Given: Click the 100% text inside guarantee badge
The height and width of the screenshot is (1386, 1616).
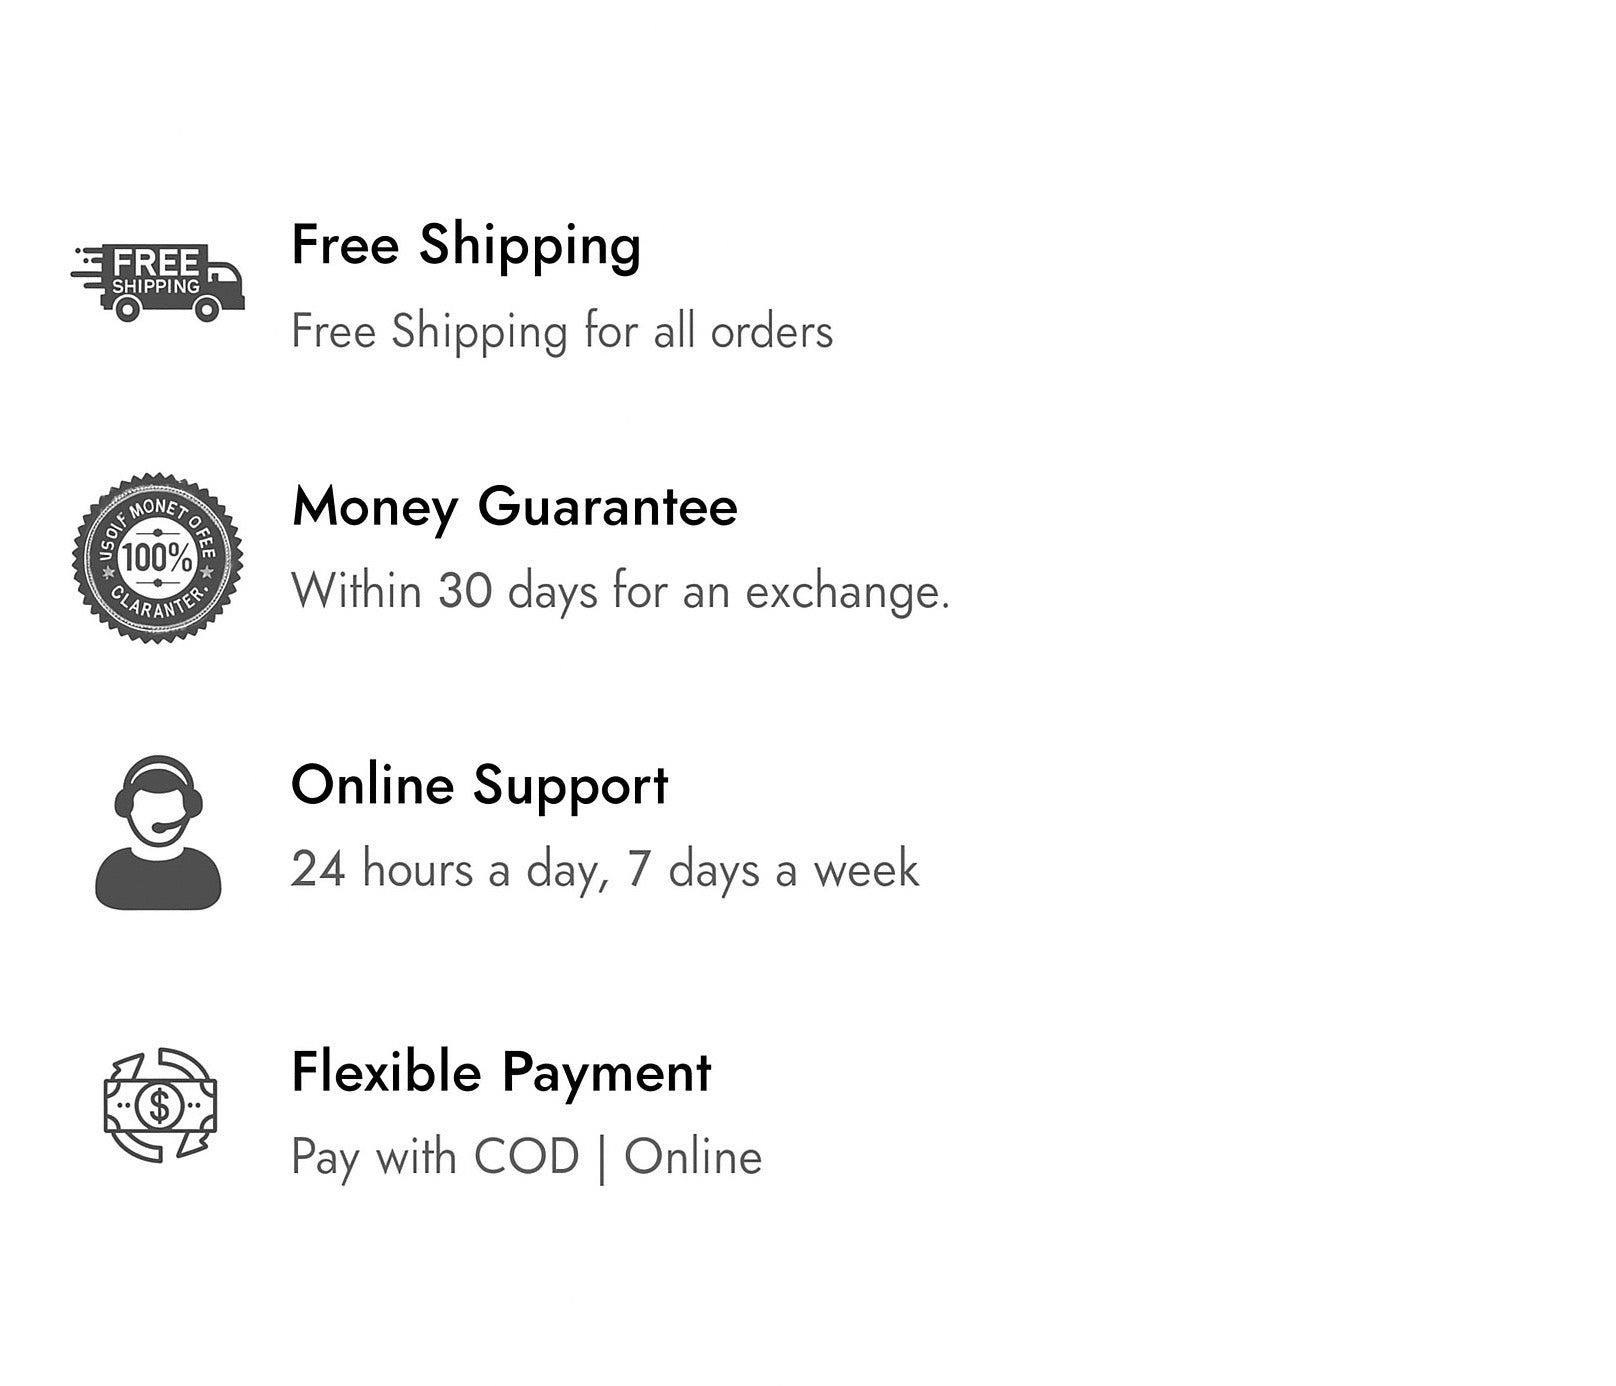Looking at the screenshot, I should (157, 558).
